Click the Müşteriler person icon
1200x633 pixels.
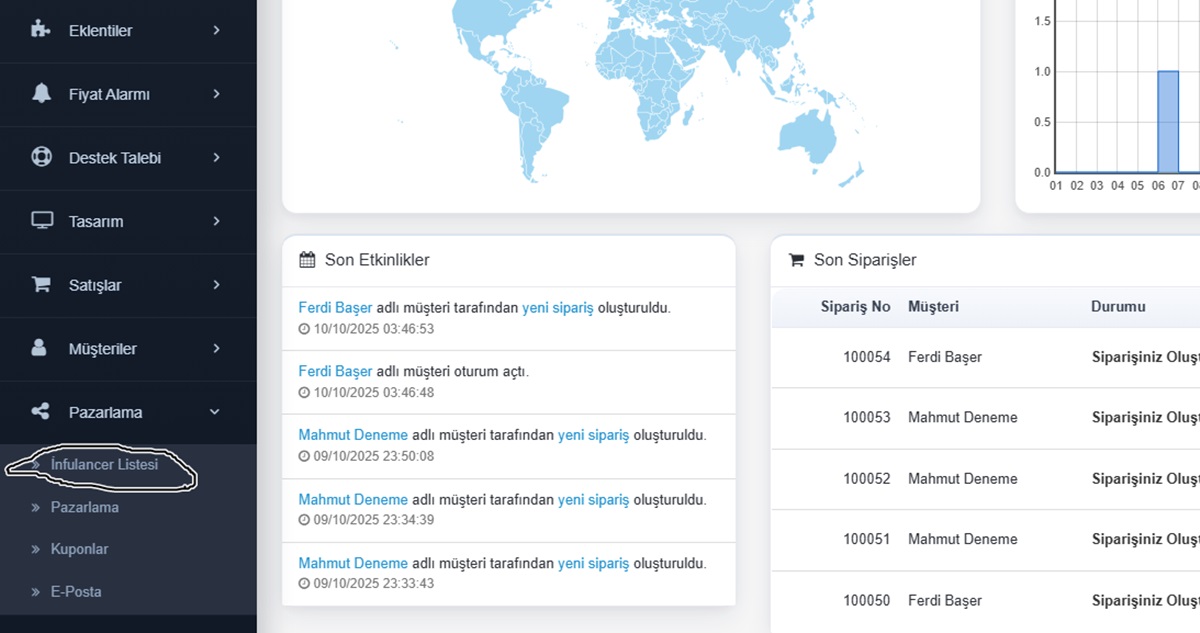40,348
